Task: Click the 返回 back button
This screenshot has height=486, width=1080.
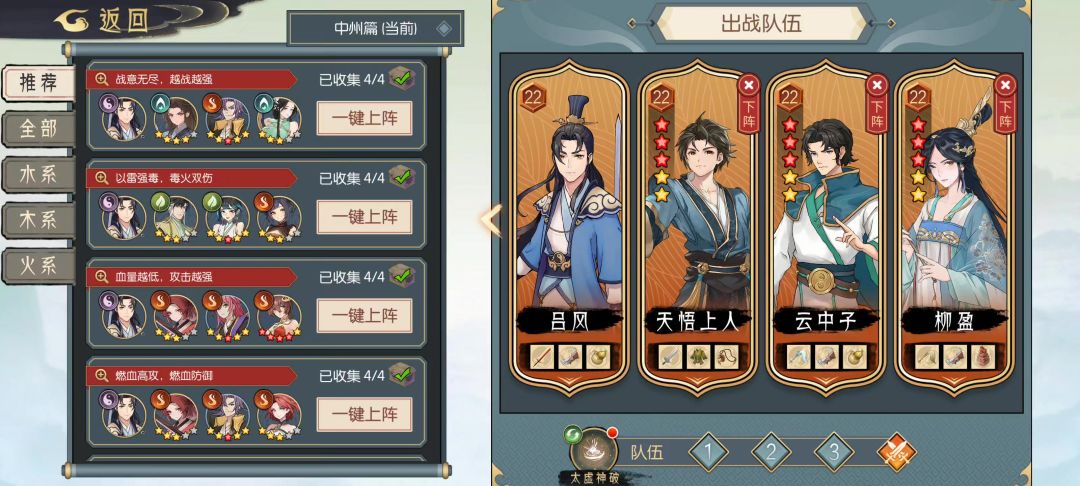Action: (103, 20)
